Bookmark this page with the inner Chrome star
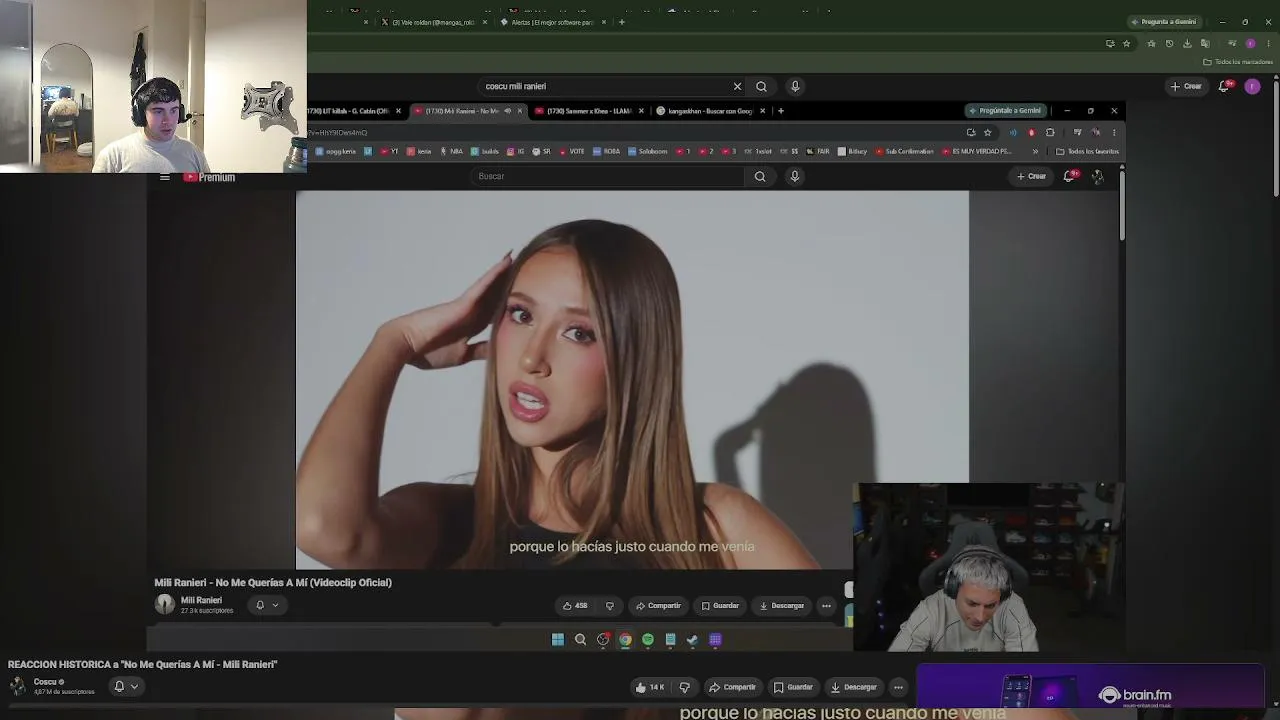 [x=987, y=132]
